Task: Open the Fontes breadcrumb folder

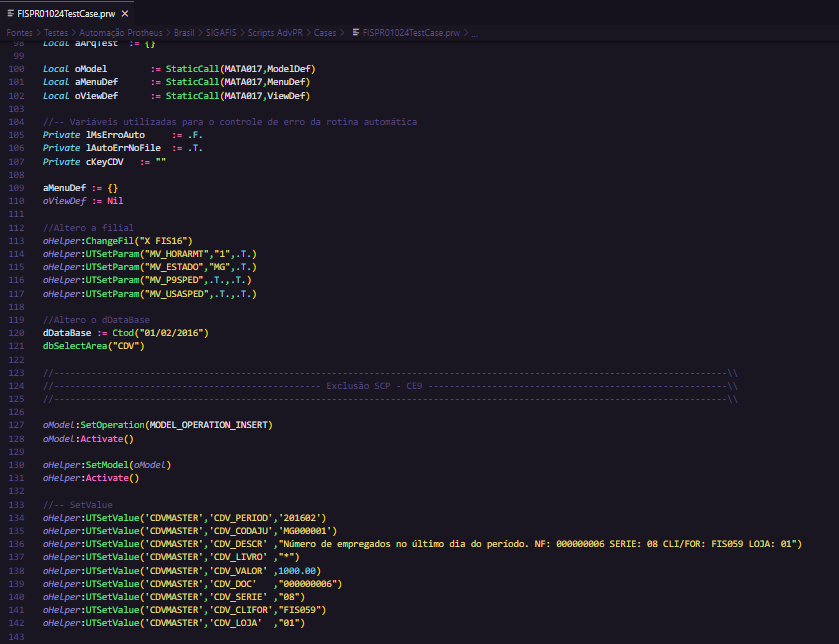Action: point(20,32)
